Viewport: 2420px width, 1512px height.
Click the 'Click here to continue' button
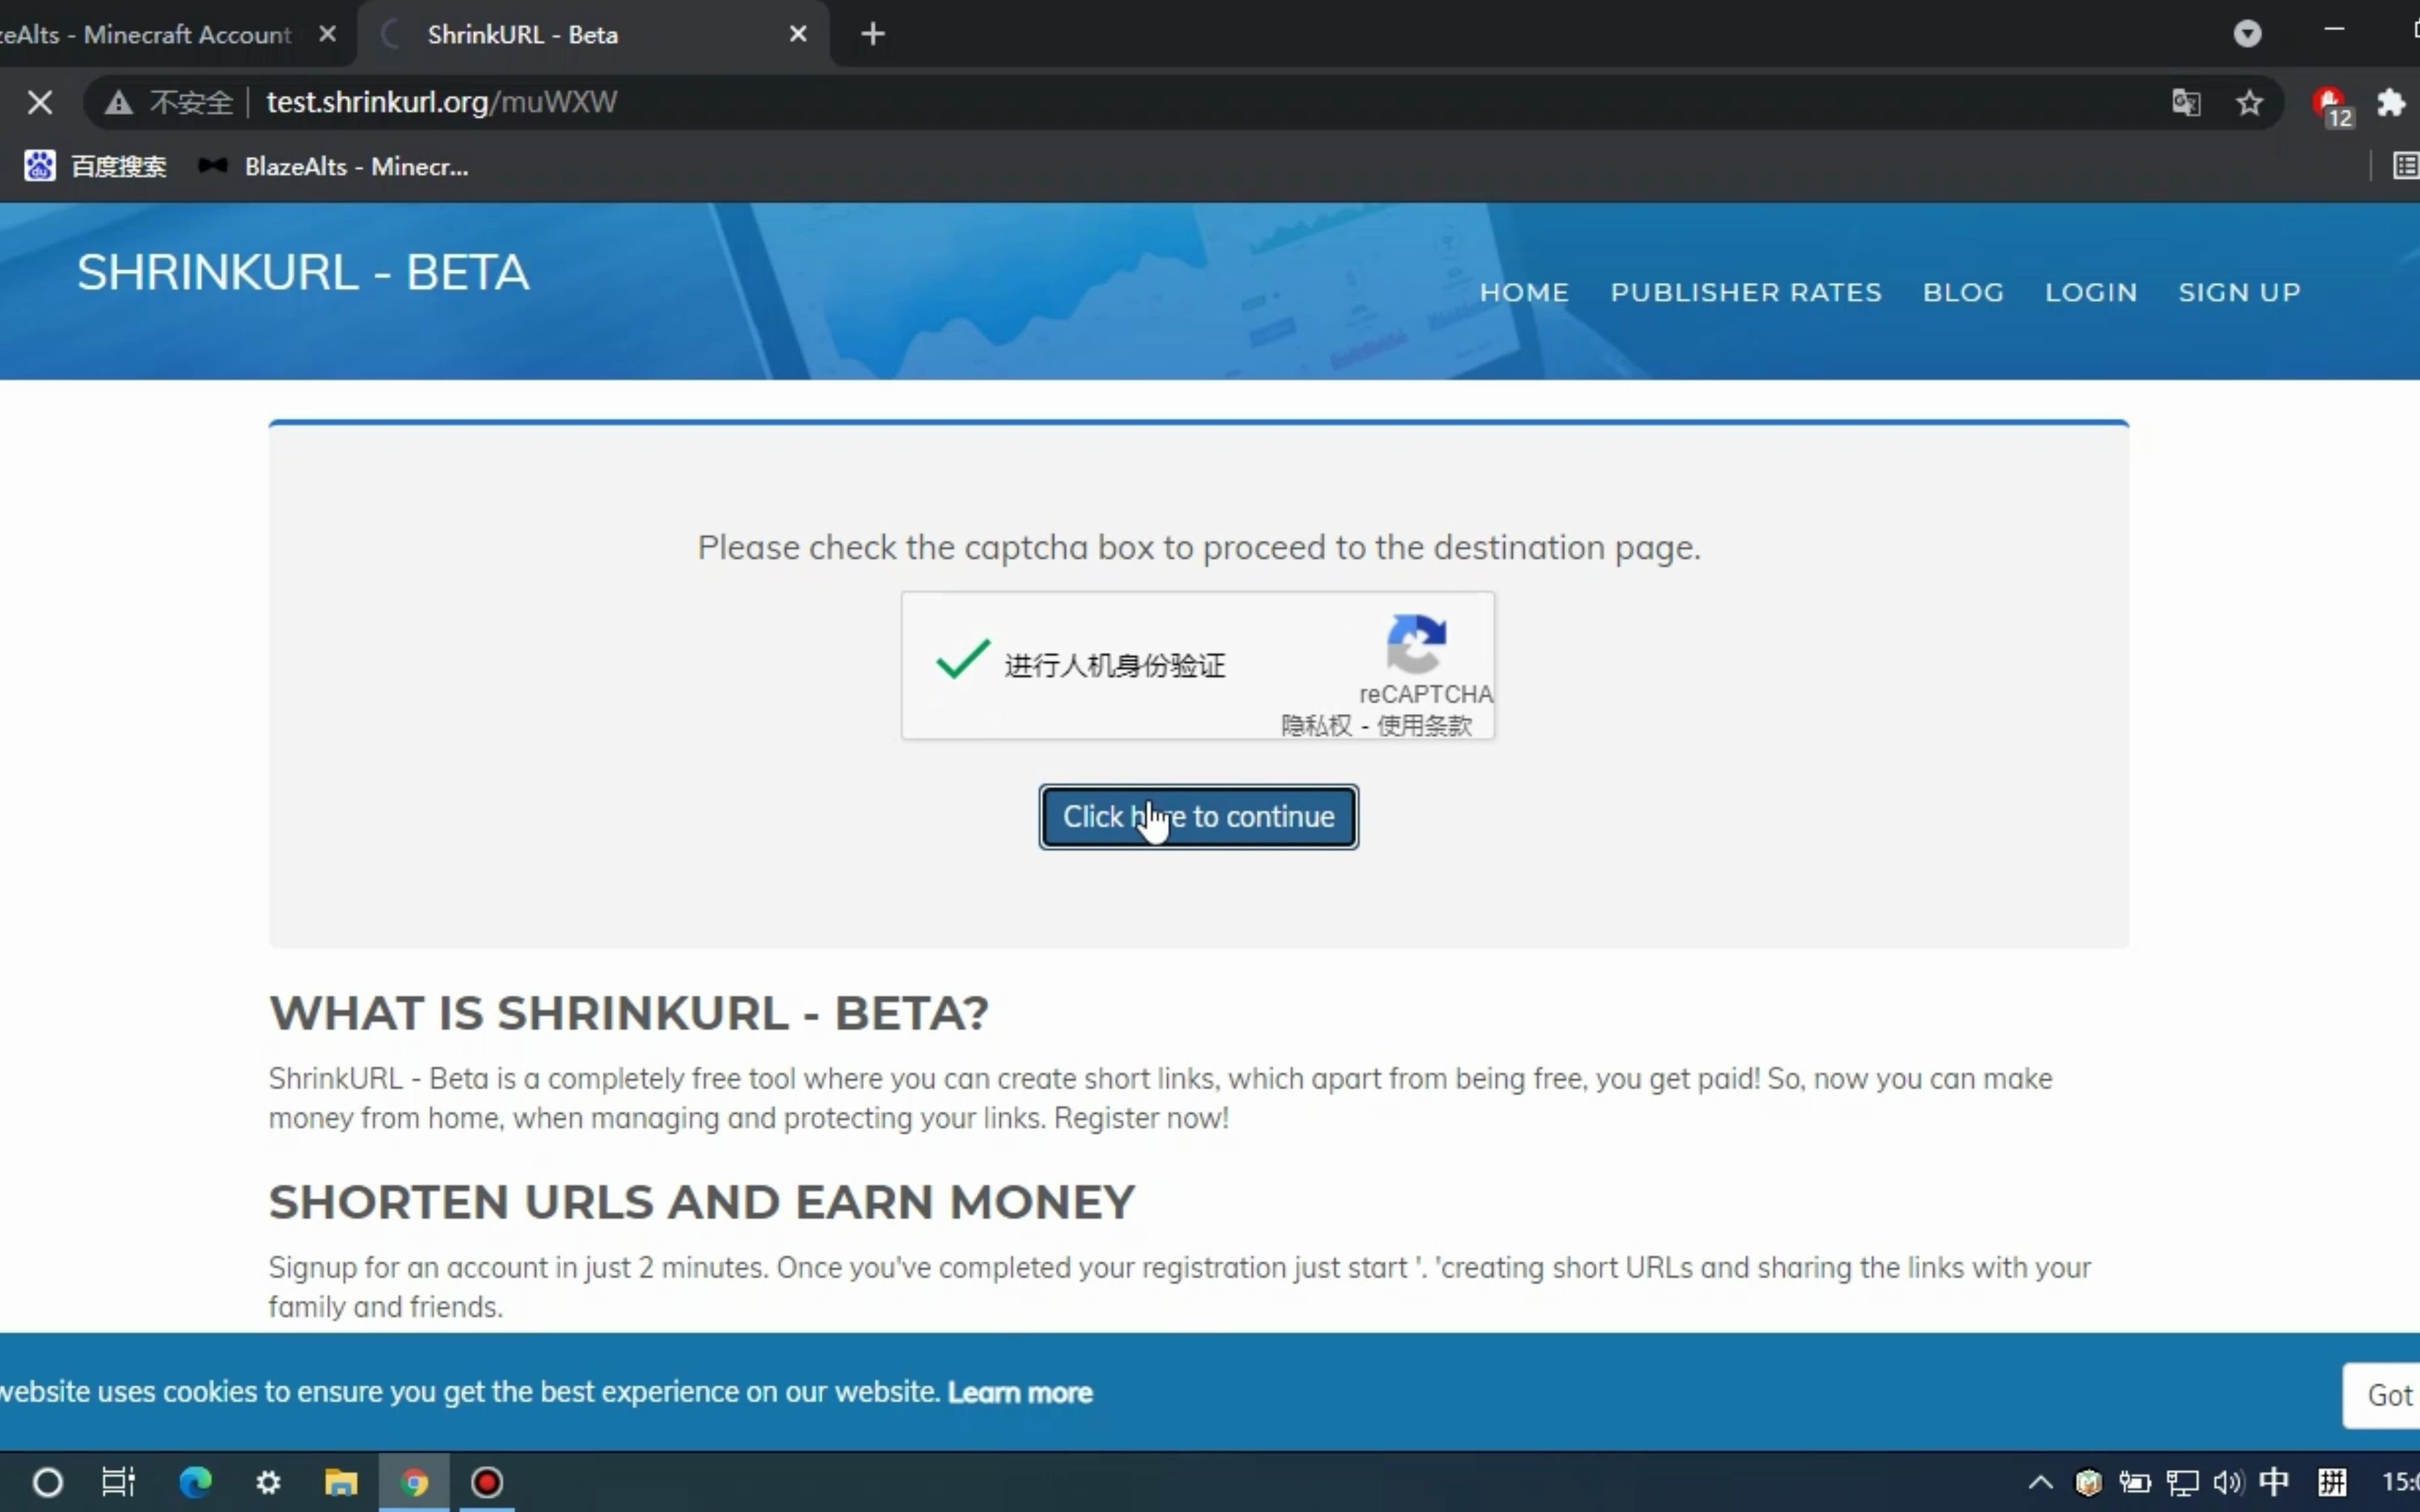pos(1198,817)
